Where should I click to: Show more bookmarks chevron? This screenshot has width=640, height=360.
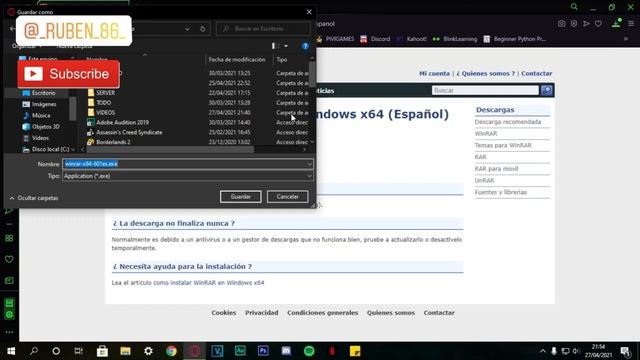pos(626,39)
